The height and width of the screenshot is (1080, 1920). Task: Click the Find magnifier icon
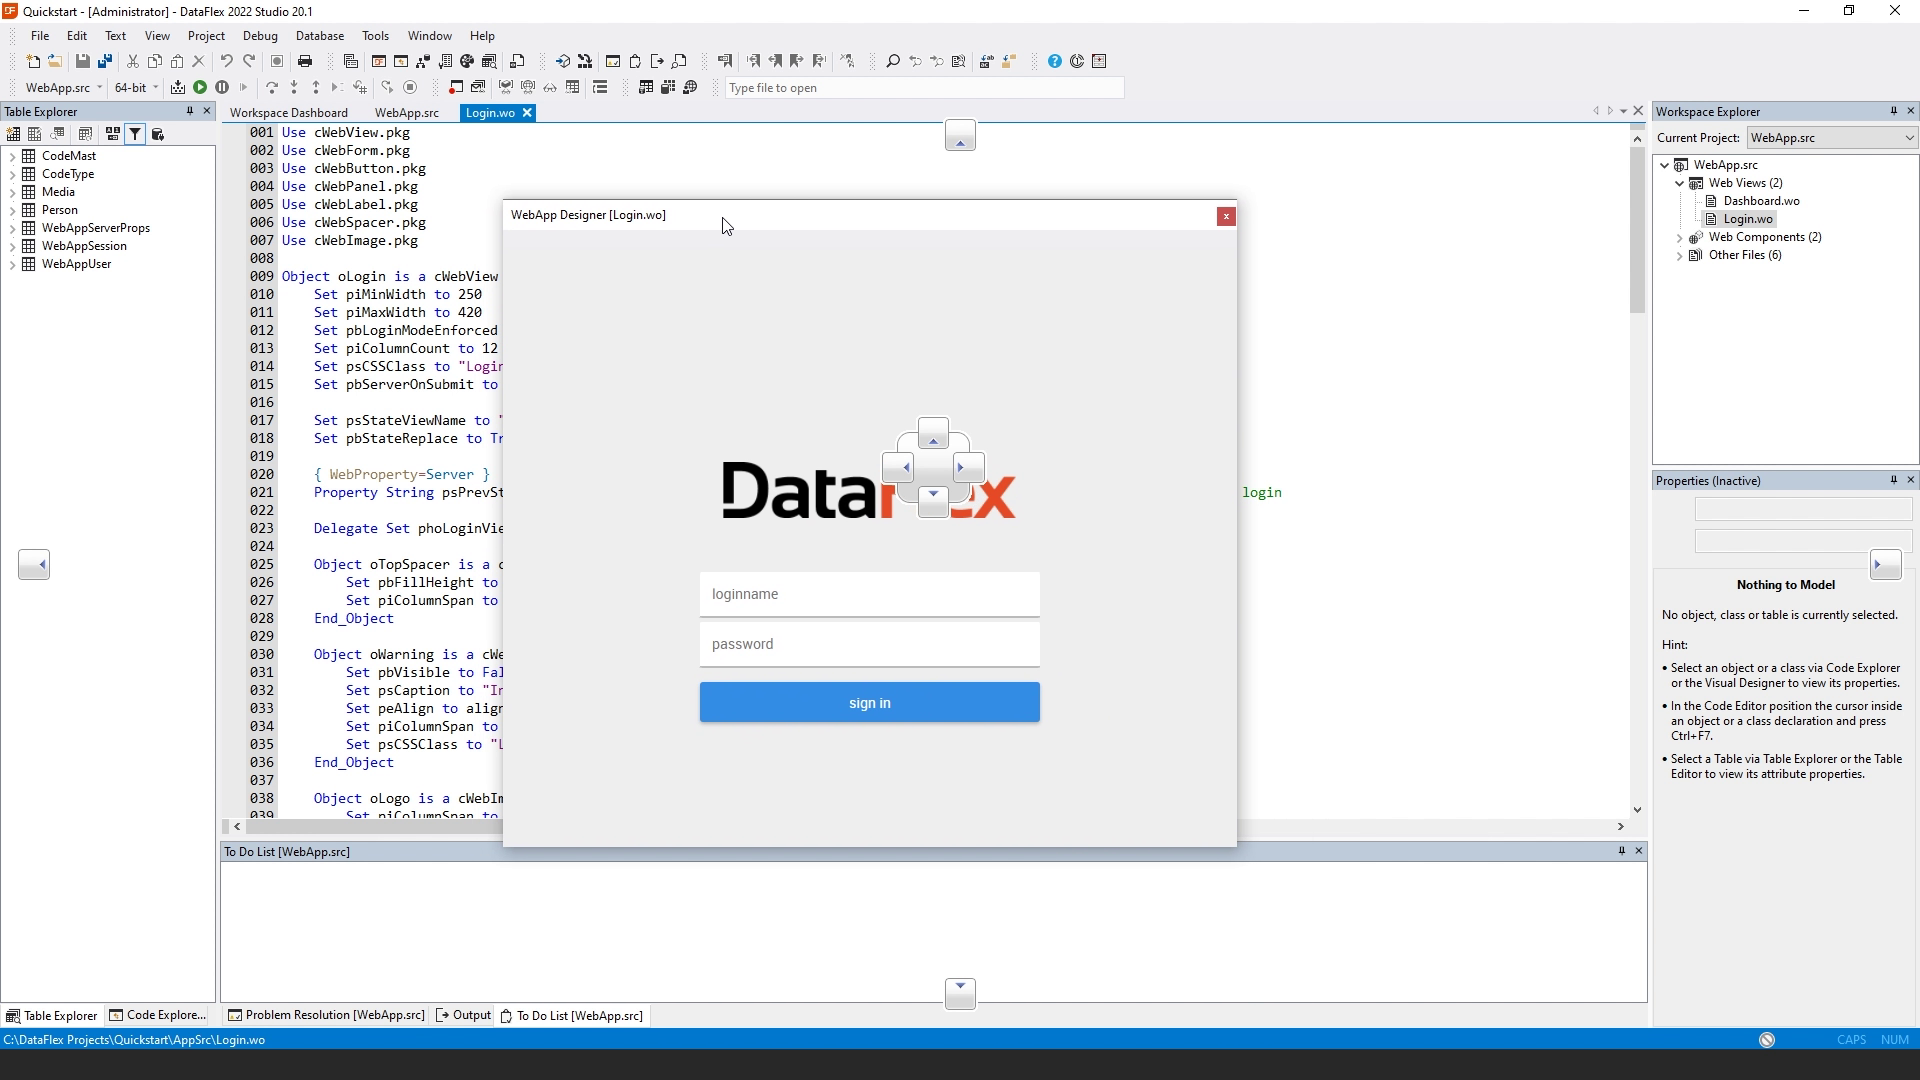tap(893, 61)
